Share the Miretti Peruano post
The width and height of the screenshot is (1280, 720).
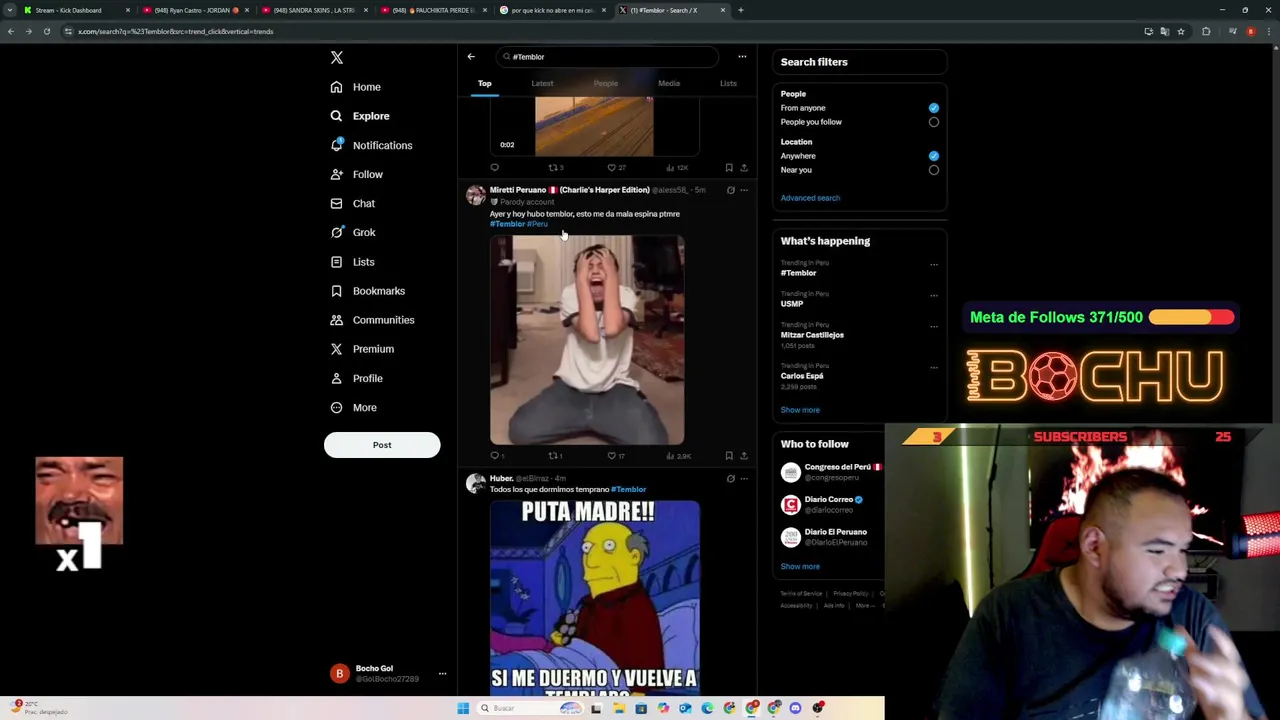pos(744,456)
